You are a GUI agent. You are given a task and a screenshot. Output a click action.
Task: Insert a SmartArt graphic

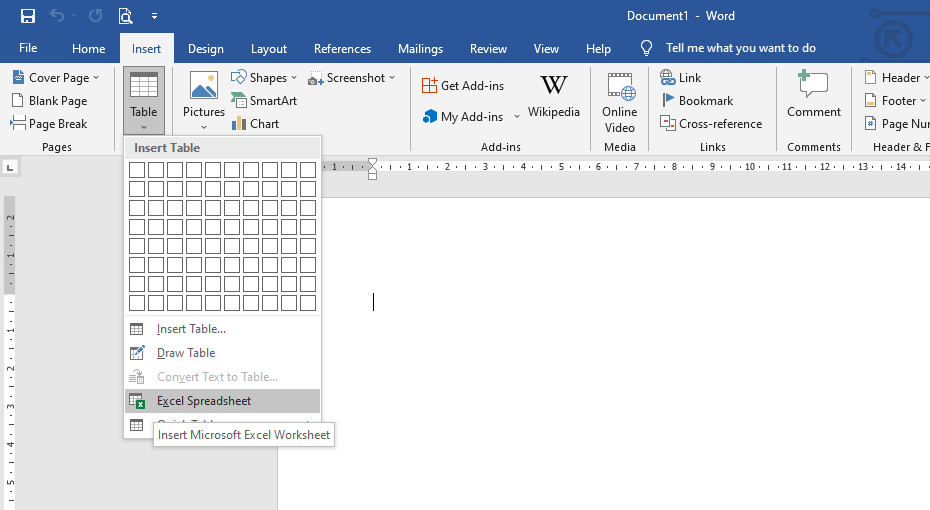tap(263, 101)
